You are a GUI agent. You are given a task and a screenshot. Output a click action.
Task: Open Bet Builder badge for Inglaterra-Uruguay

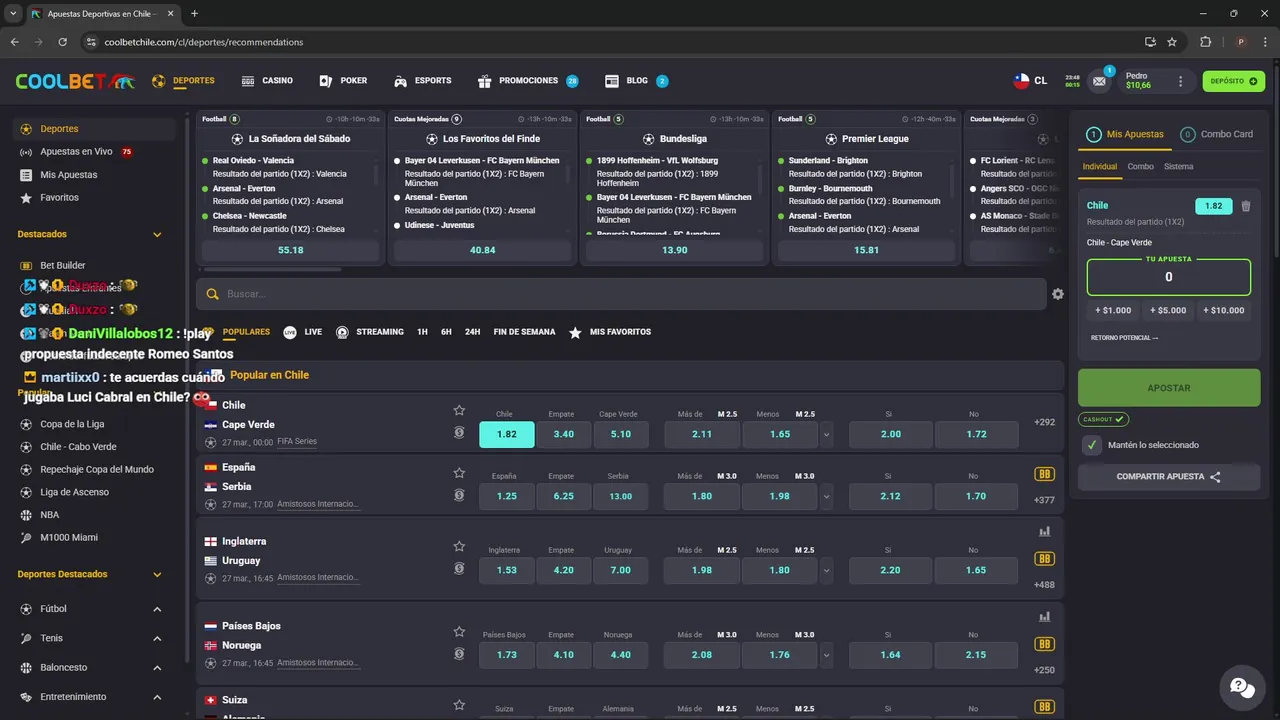coord(1044,559)
